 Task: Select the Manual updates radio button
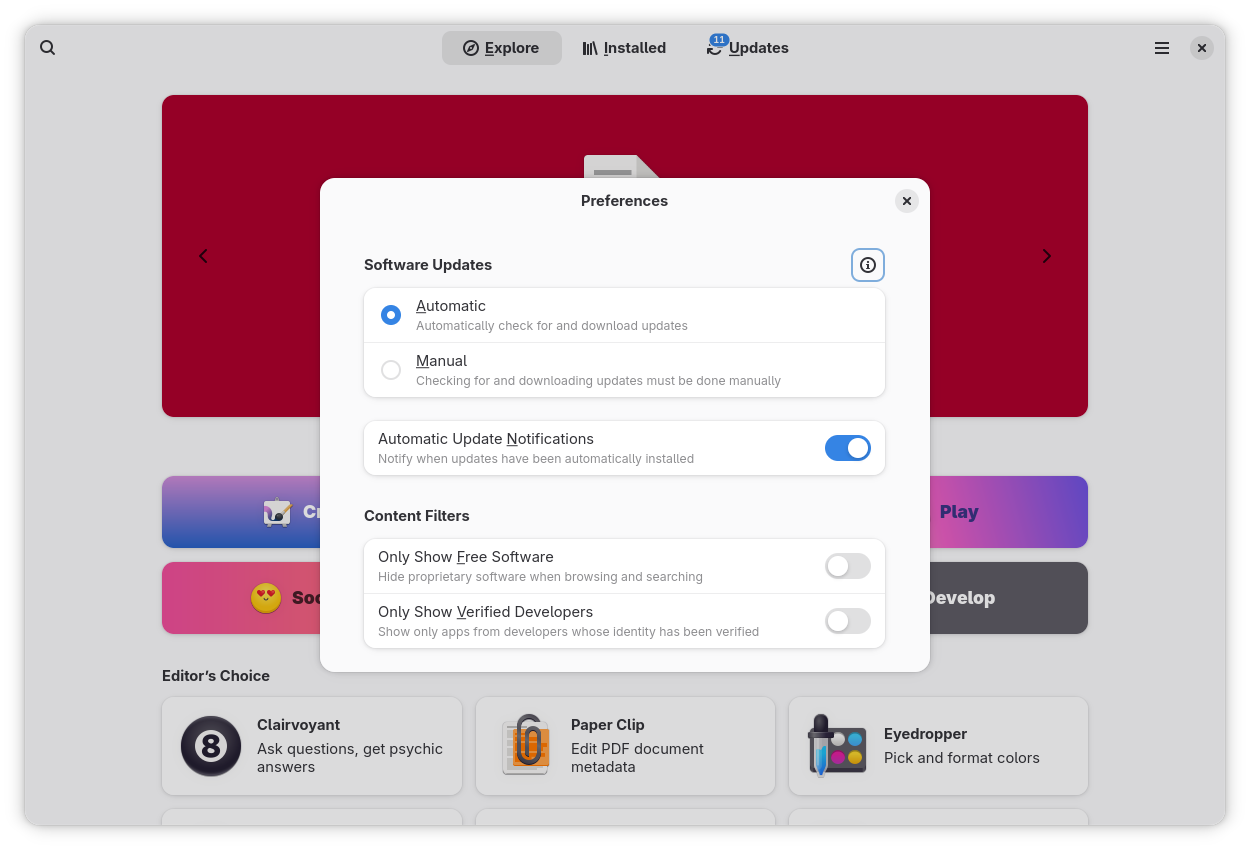pyautogui.click(x=391, y=370)
